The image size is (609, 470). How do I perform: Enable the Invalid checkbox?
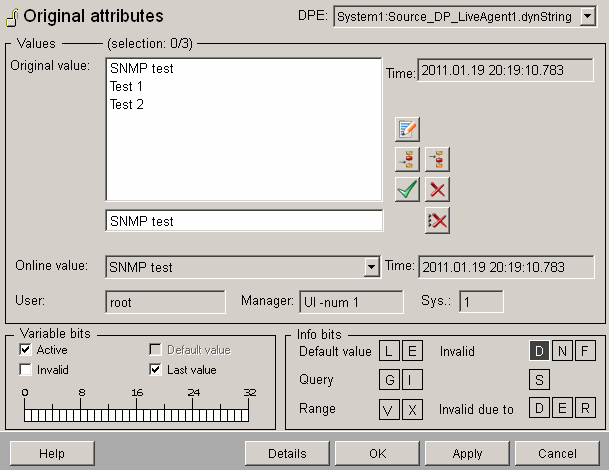(25, 370)
